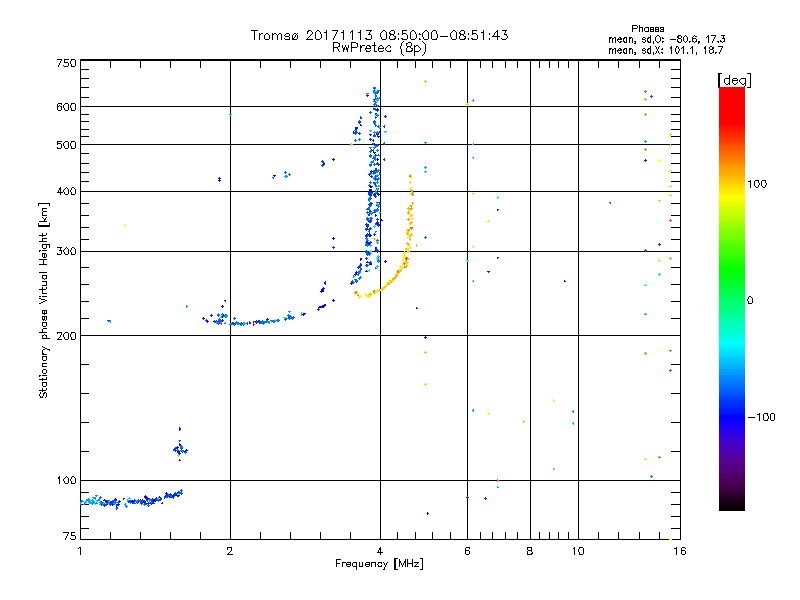Click the y-axis tick label '200'

tap(66, 336)
